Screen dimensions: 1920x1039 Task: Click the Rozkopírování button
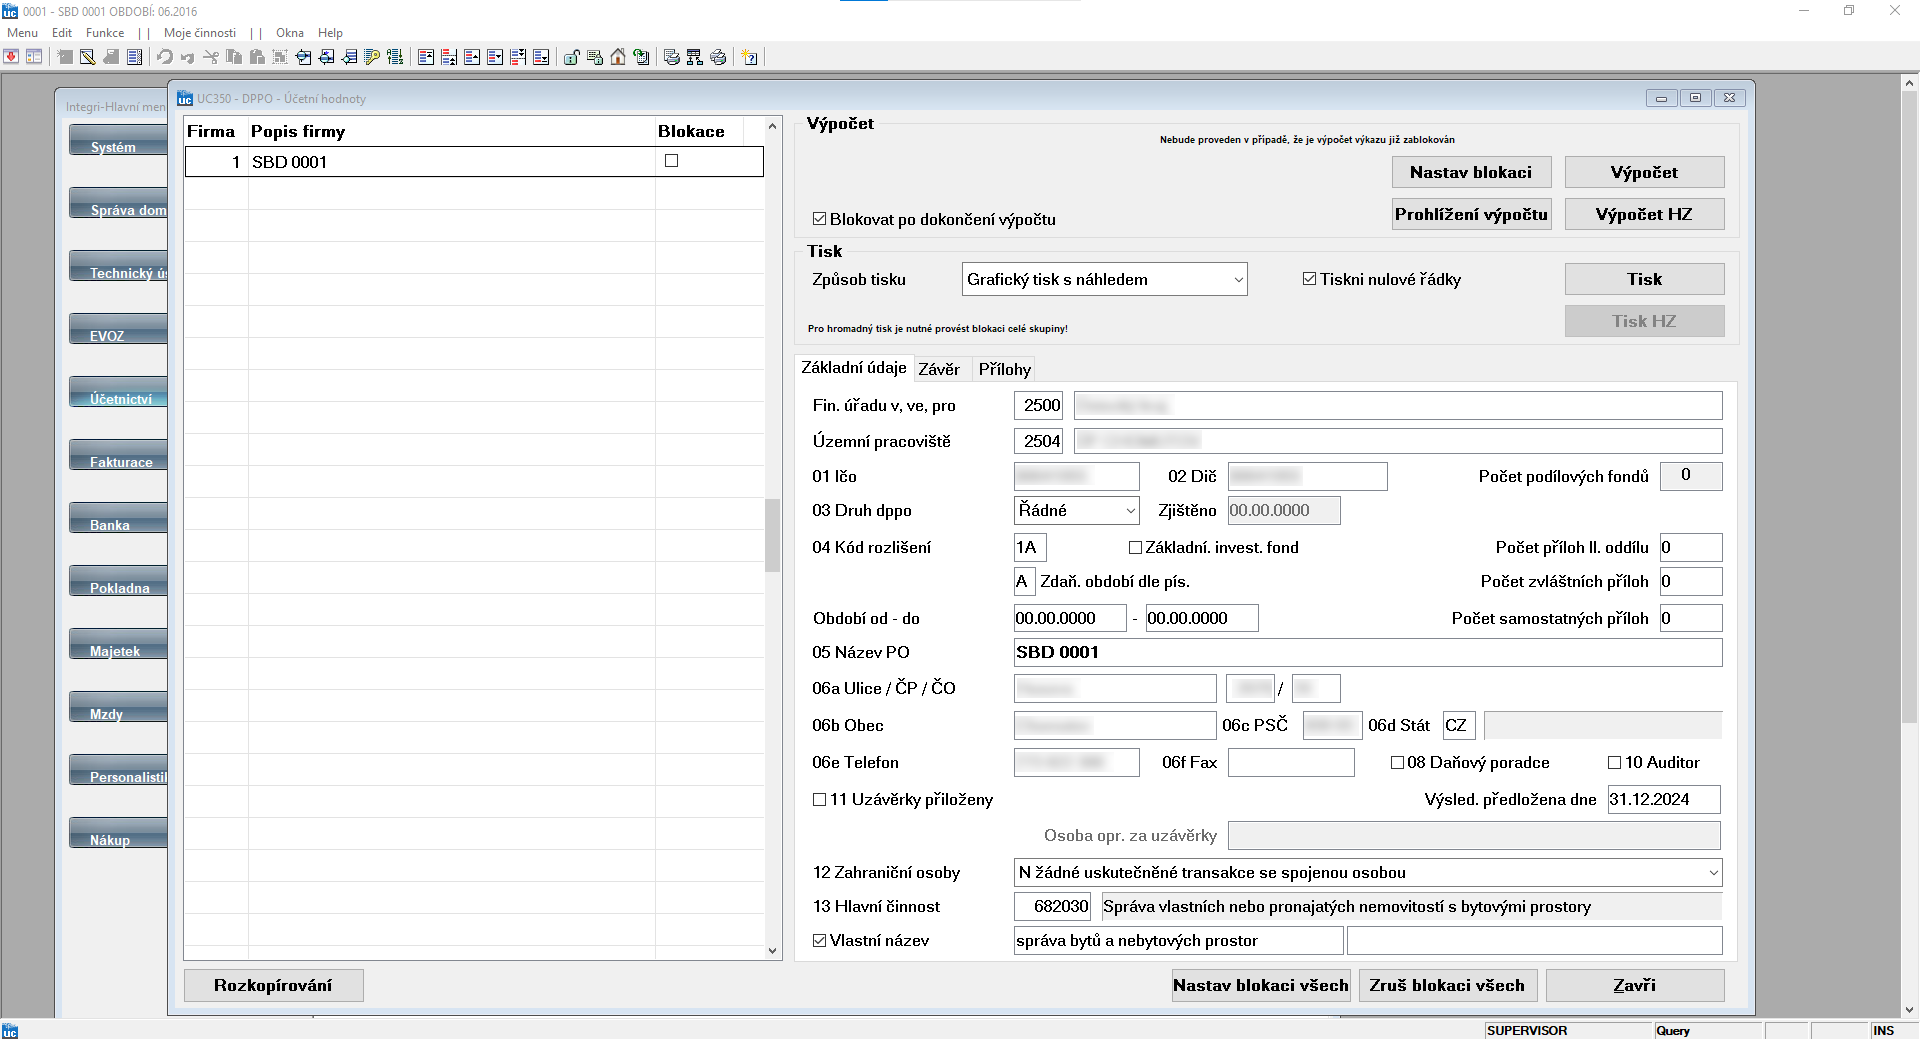[273, 985]
